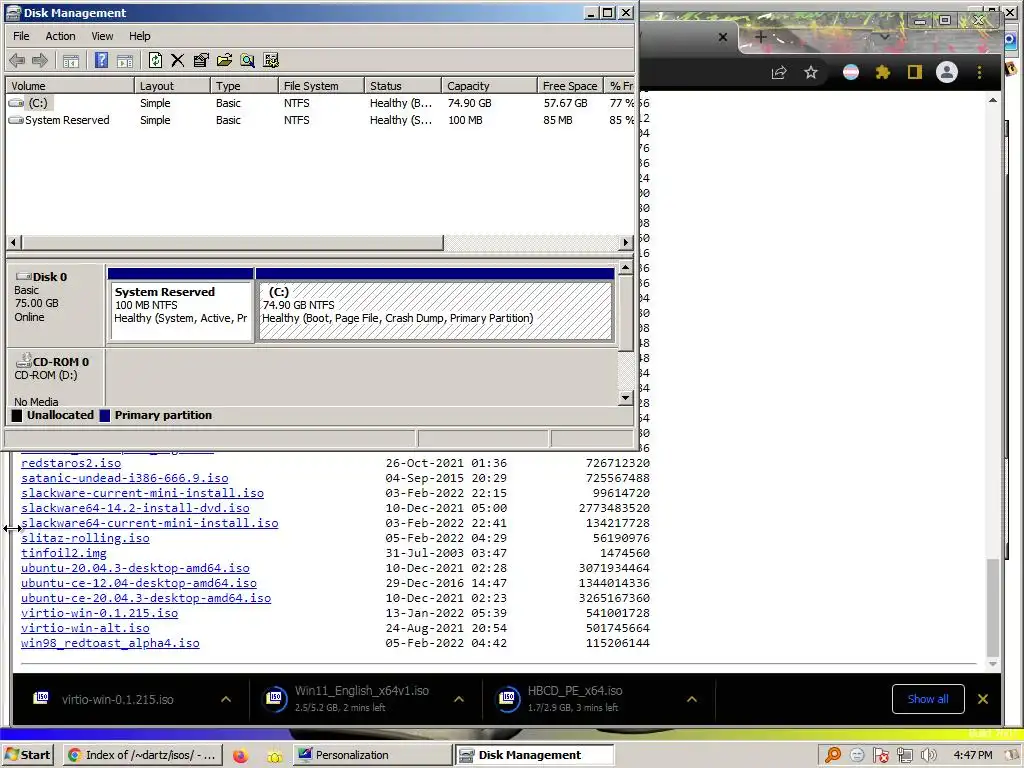The height and width of the screenshot is (768, 1024).
Task: Click the Open folder toolbar icon
Action: click(224, 61)
